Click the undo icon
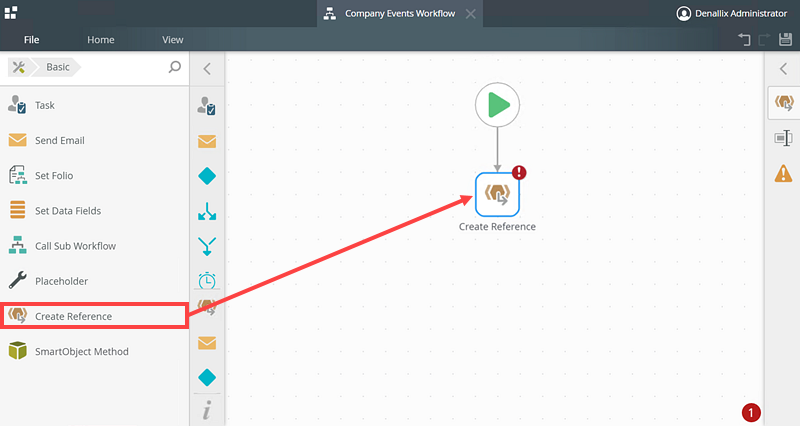The image size is (800, 426). tap(744, 39)
